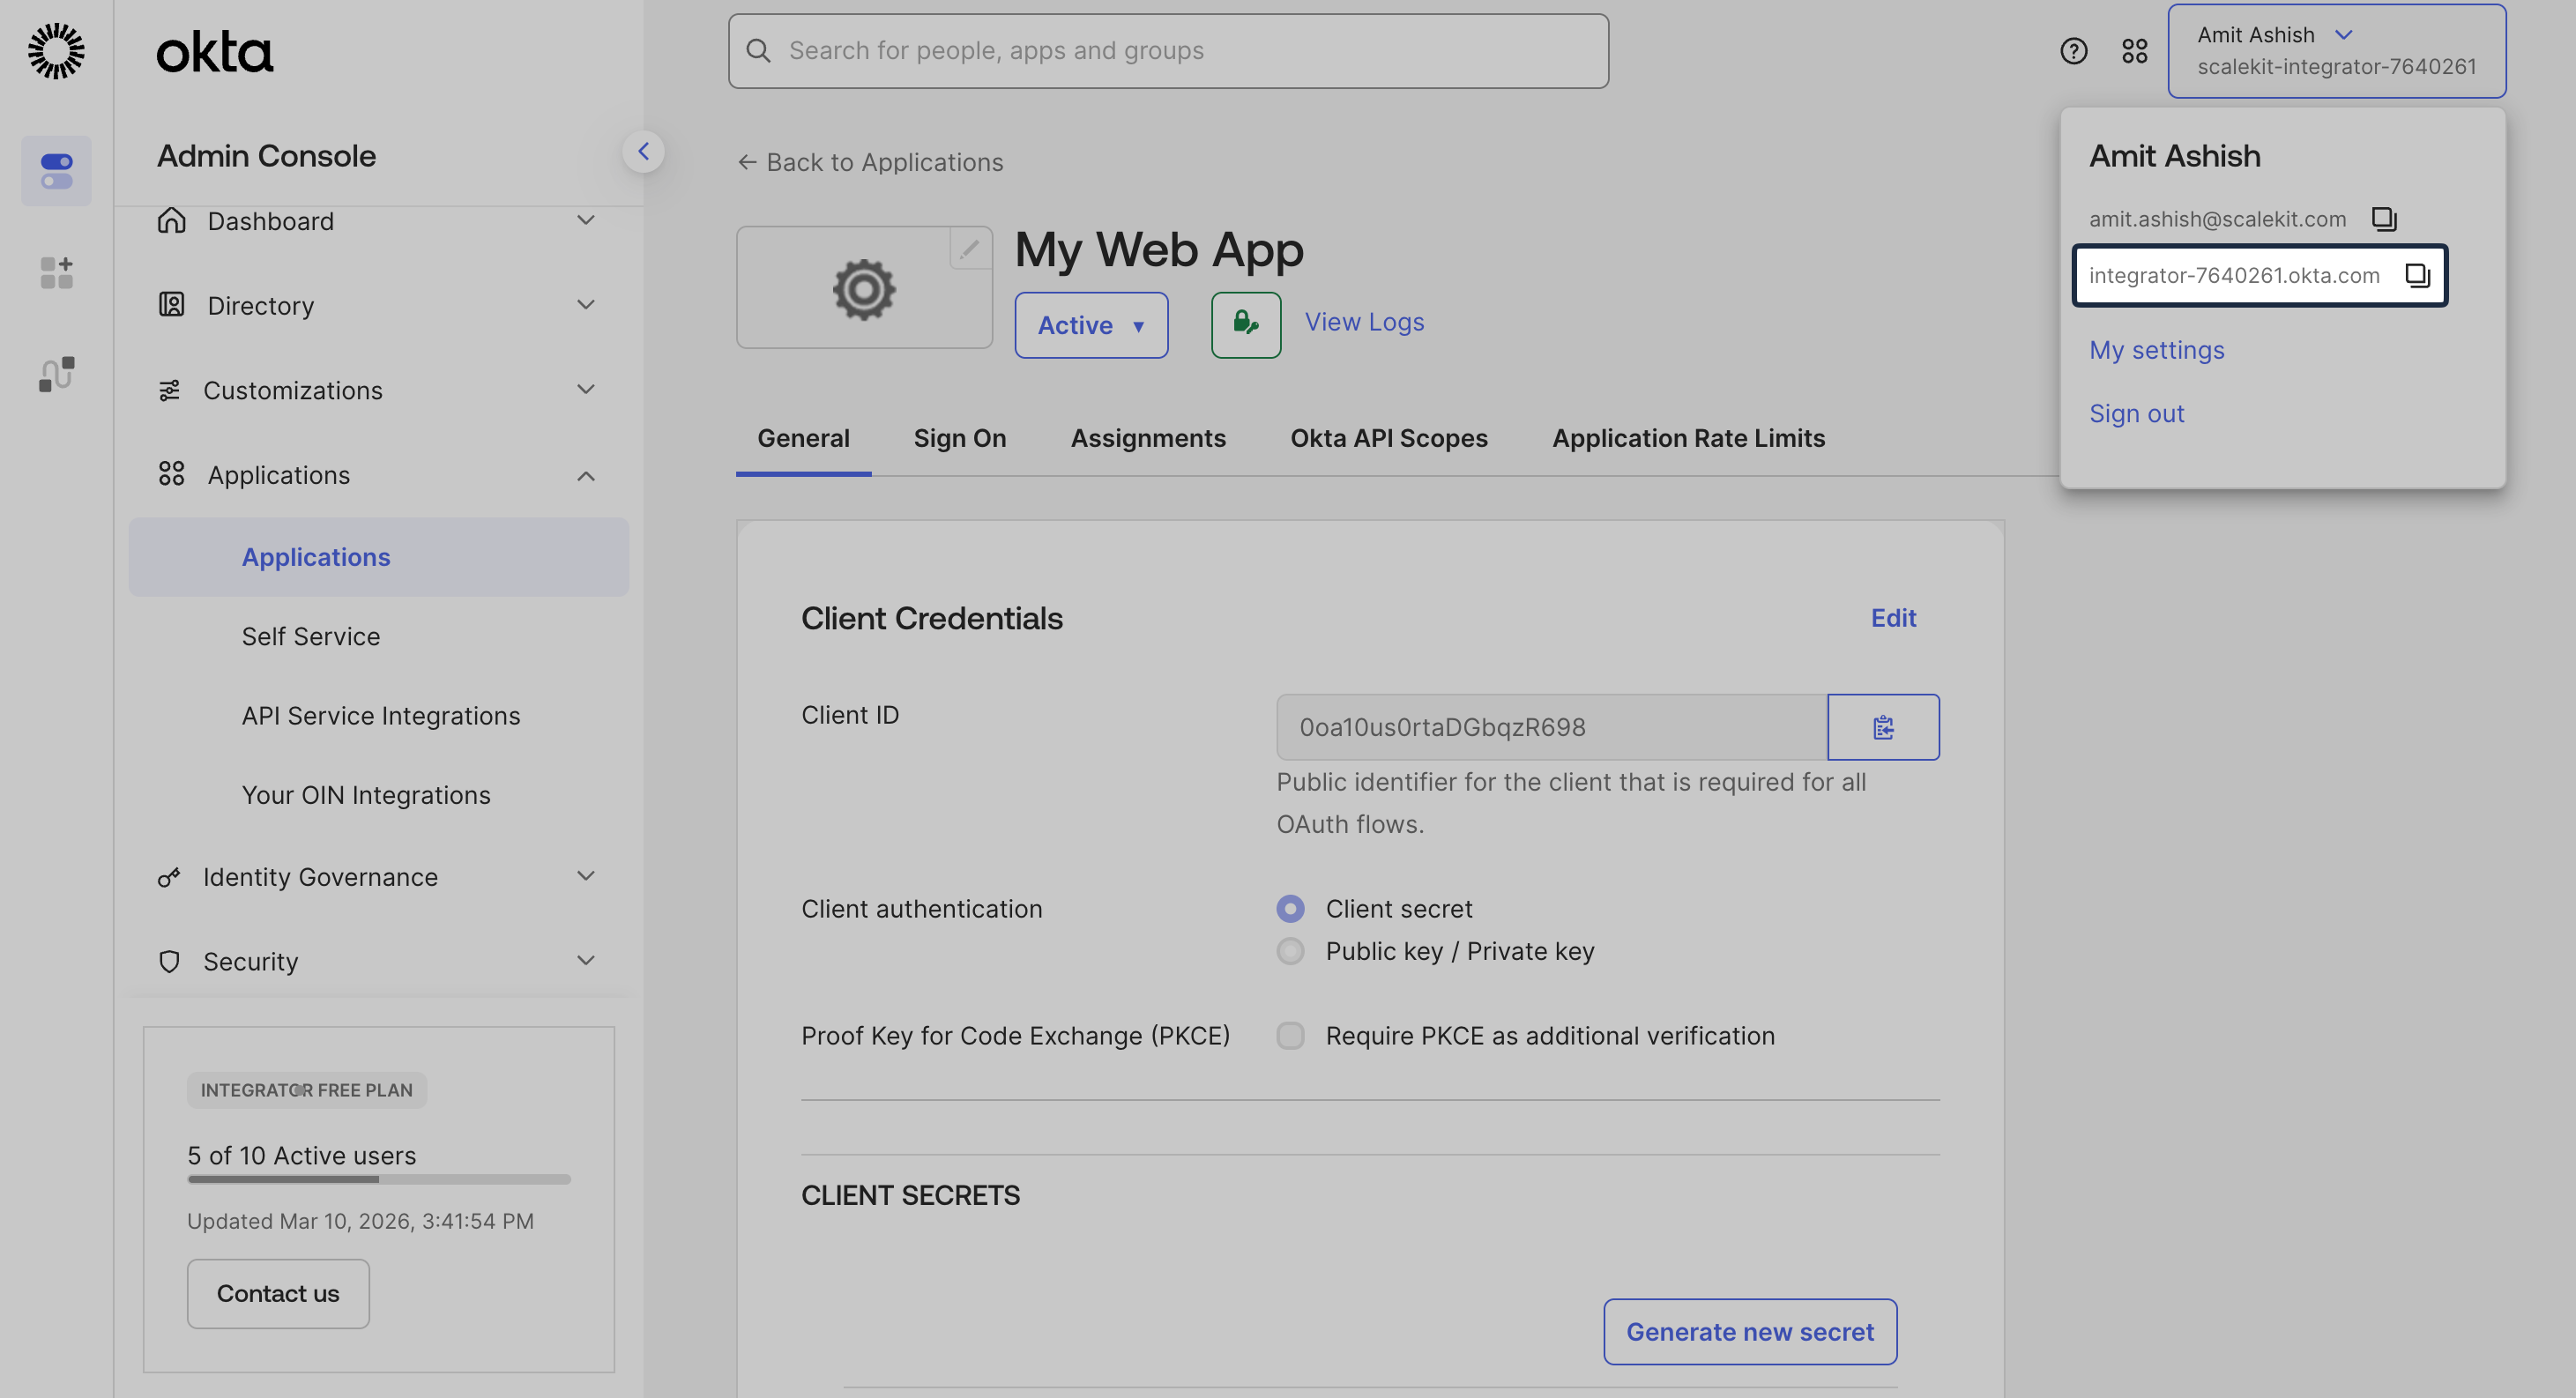Click the green sign-on policy lock icon
This screenshot has height=1398, width=2576.
click(1245, 324)
